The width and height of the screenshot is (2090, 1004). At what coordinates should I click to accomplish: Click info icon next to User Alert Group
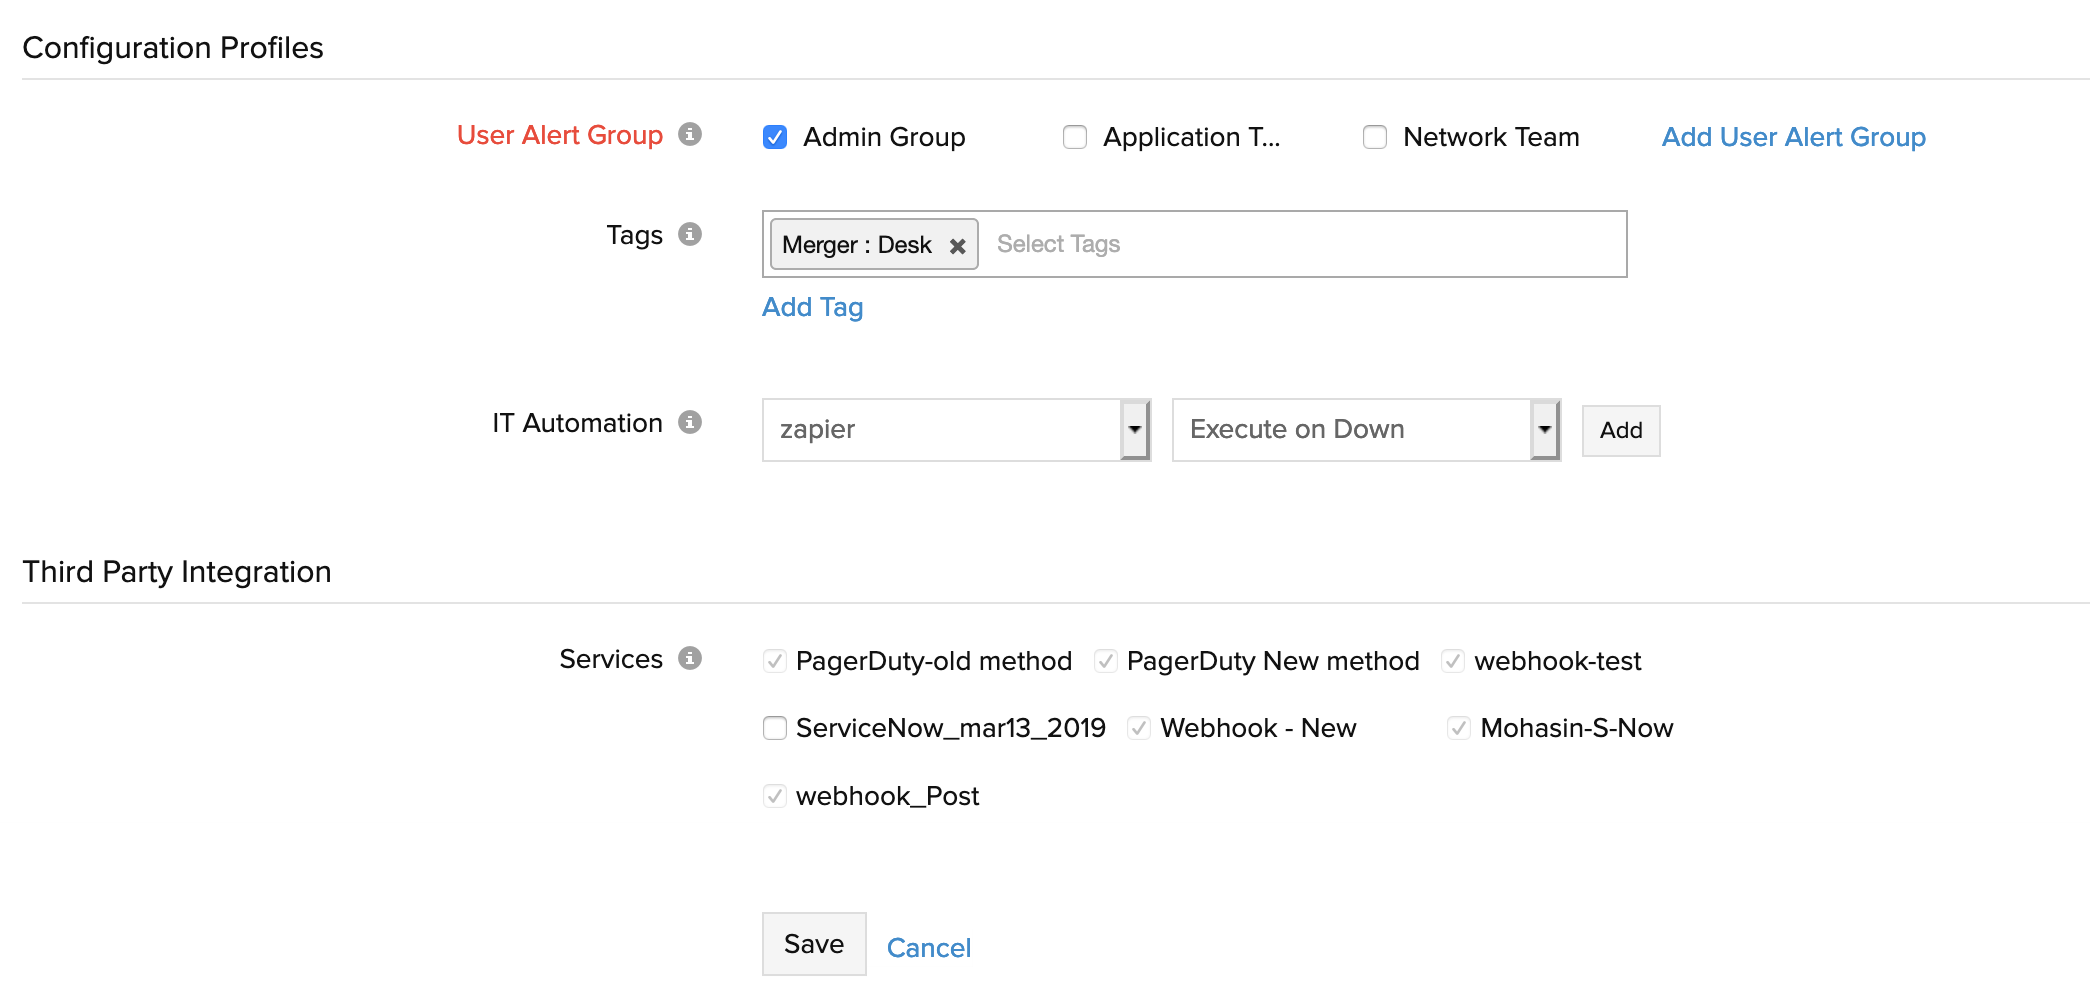pos(689,134)
